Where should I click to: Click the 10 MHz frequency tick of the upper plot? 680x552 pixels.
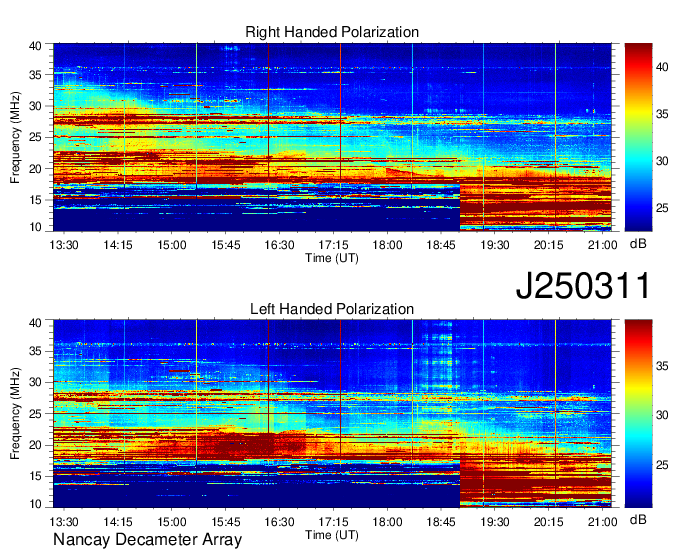point(36,227)
